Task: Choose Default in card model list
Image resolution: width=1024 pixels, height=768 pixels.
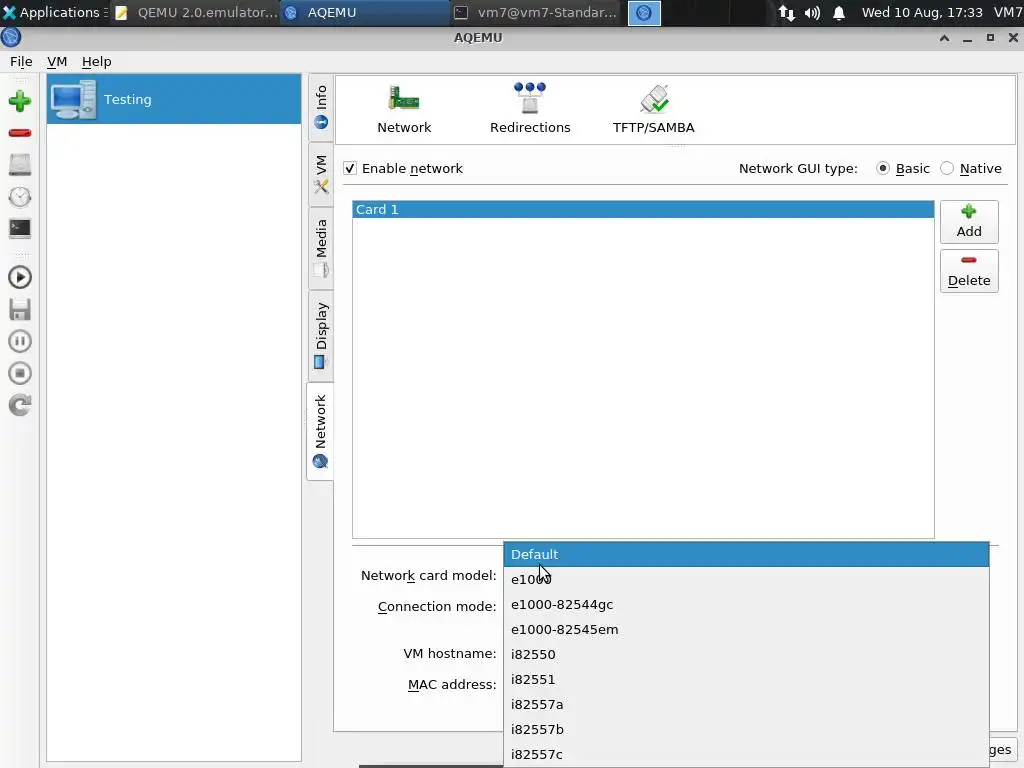Action: [746, 554]
